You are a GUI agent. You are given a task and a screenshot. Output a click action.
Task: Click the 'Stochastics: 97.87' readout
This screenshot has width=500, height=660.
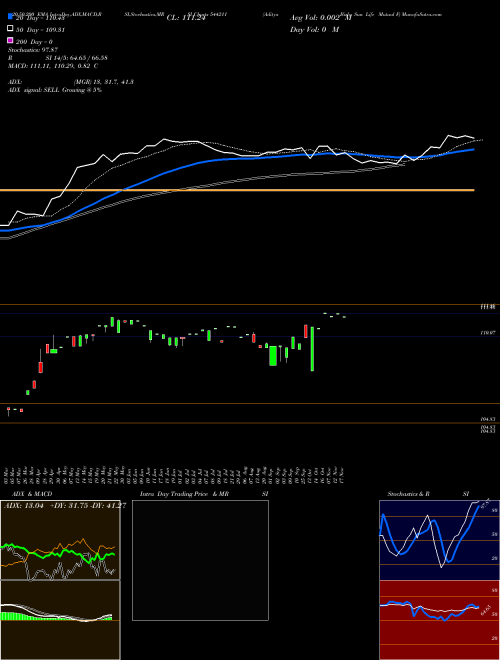click(x=33, y=50)
